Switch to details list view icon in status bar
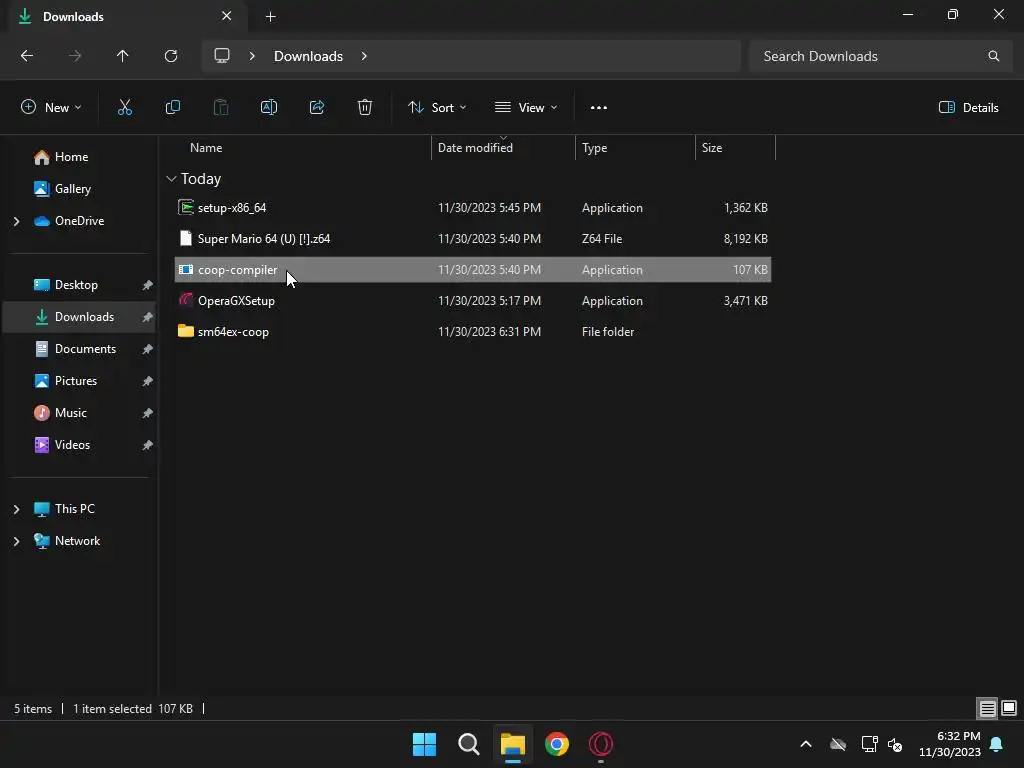Image resolution: width=1024 pixels, height=768 pixels. click(x=987, y=708)
